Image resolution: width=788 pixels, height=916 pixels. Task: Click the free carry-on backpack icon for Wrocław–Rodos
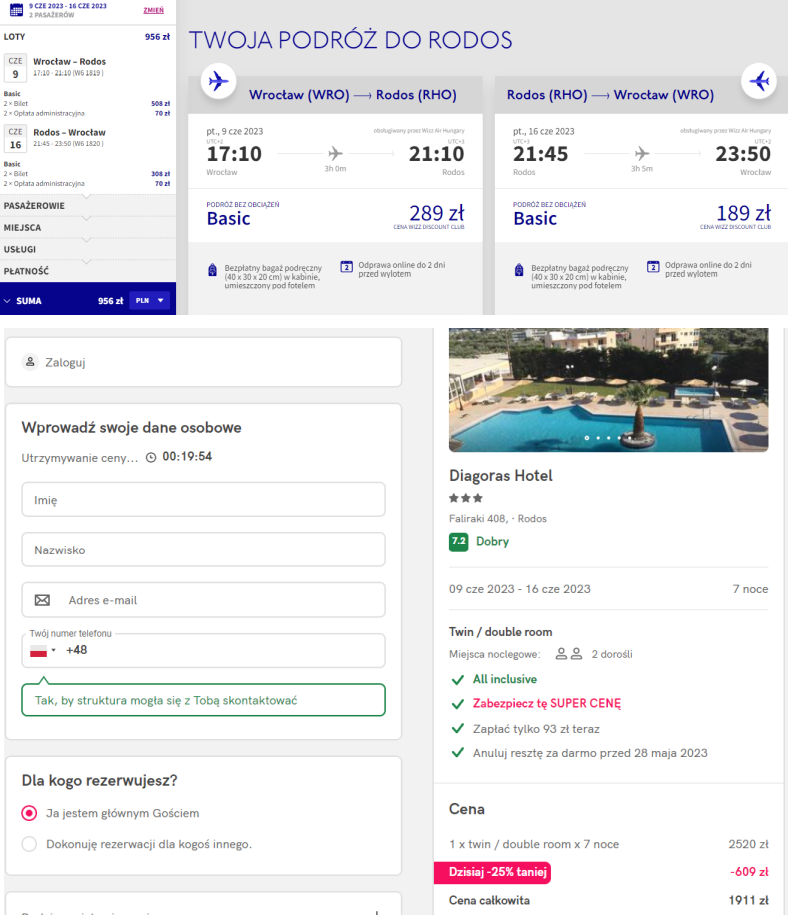tap(212, 269)
